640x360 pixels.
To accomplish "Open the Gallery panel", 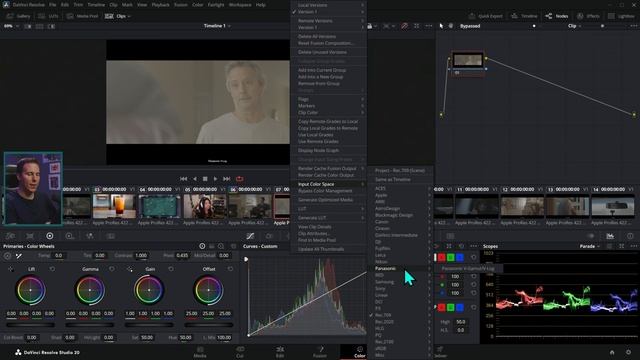I will click(18, 16).
